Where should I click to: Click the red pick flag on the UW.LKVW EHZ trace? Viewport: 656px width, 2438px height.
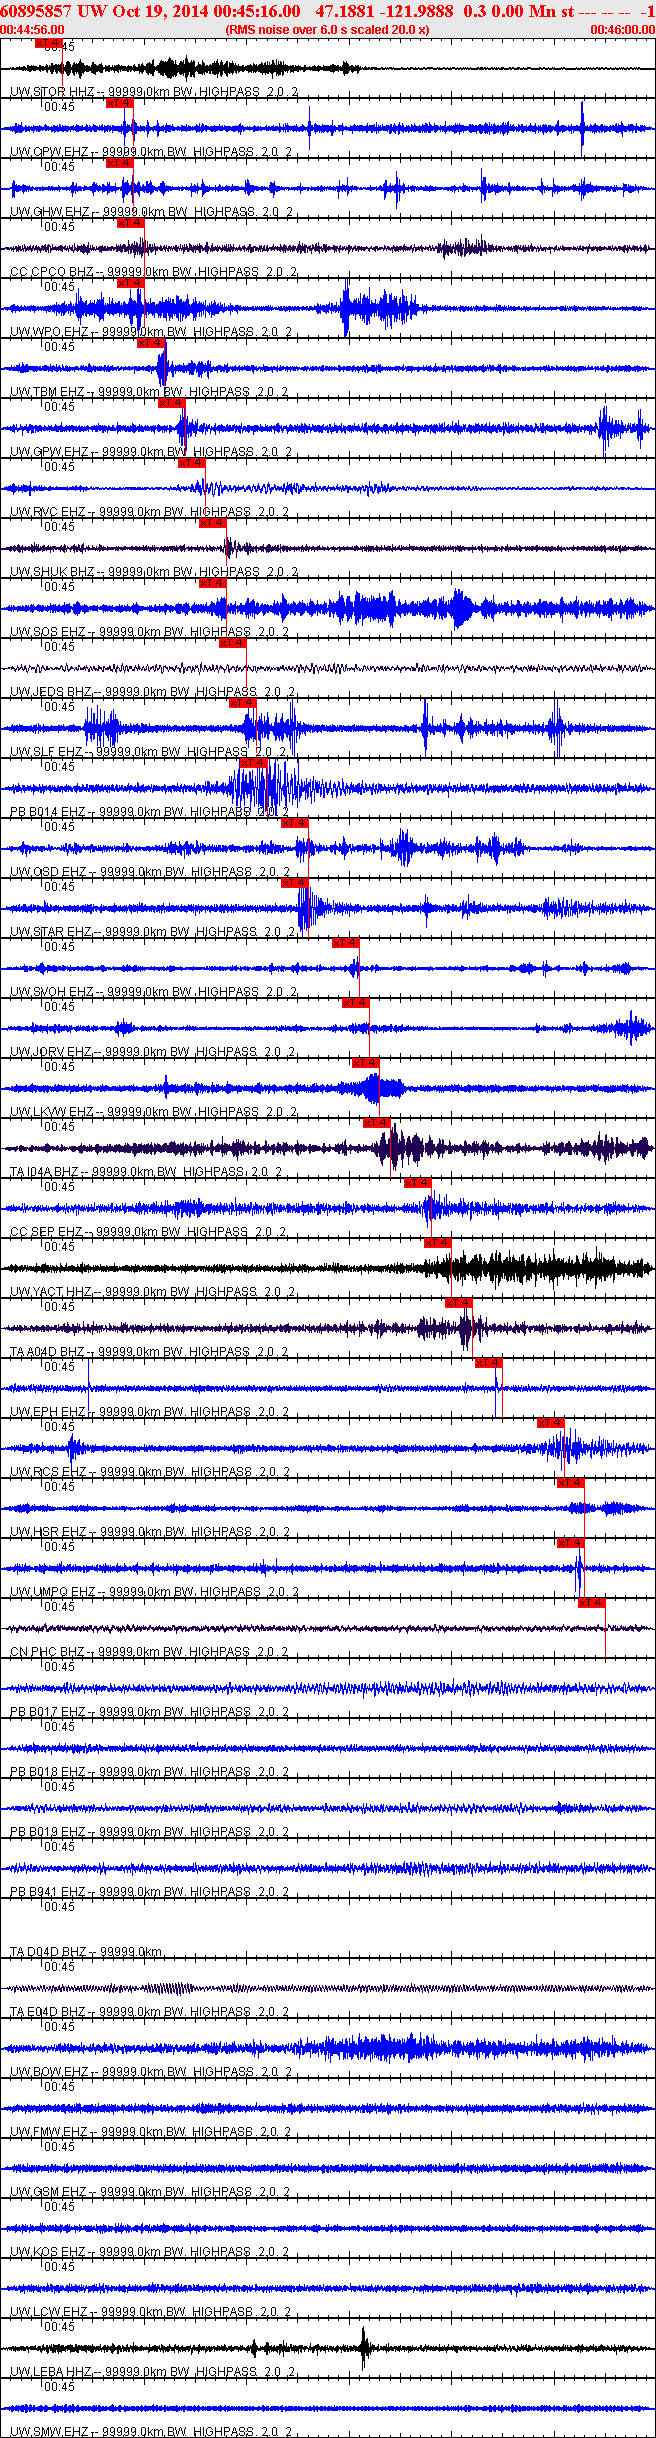pos(366,1063)
